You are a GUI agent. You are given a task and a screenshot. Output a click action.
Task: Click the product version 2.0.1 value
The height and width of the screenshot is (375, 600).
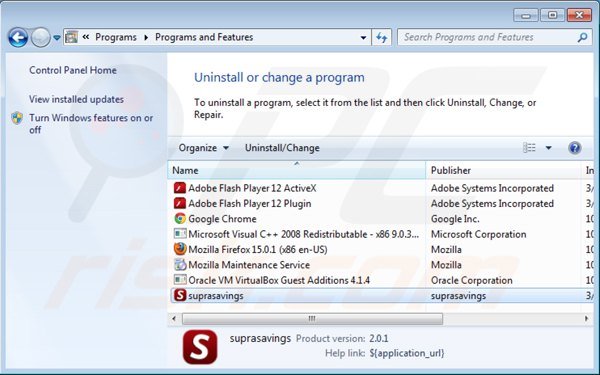(379, 338)
